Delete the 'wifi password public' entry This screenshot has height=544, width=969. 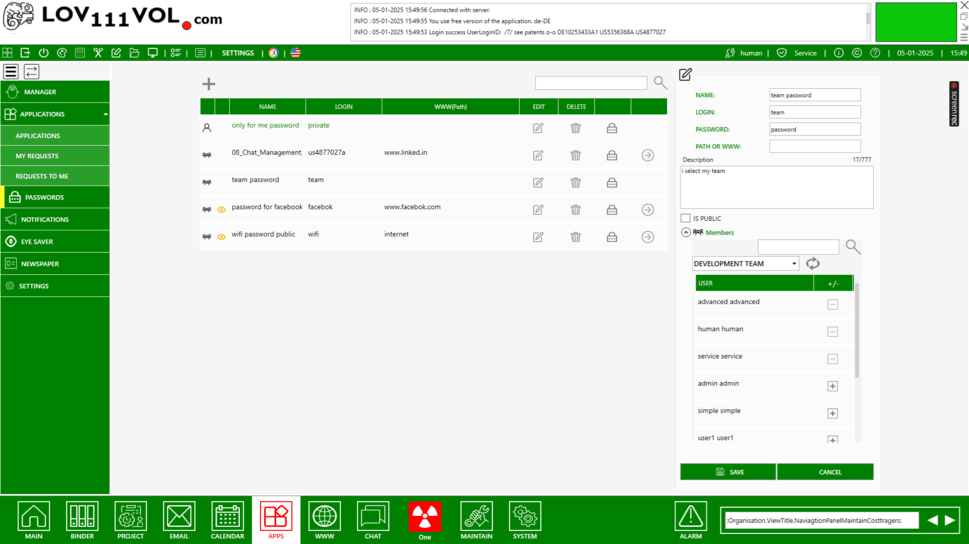575,237
